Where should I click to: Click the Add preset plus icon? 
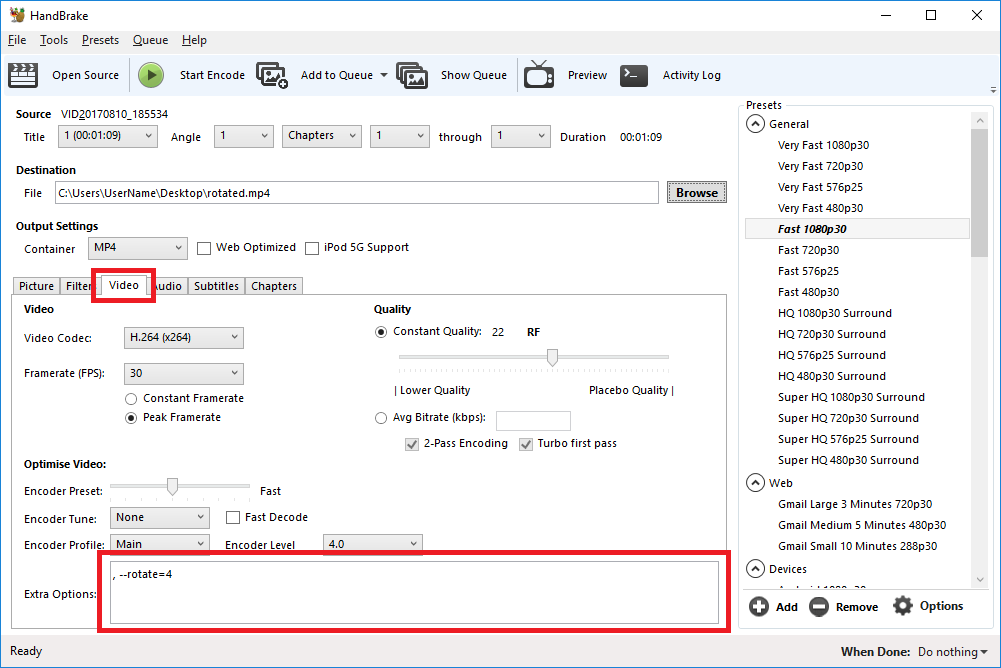pyautogui.click(x=759, y=606)
